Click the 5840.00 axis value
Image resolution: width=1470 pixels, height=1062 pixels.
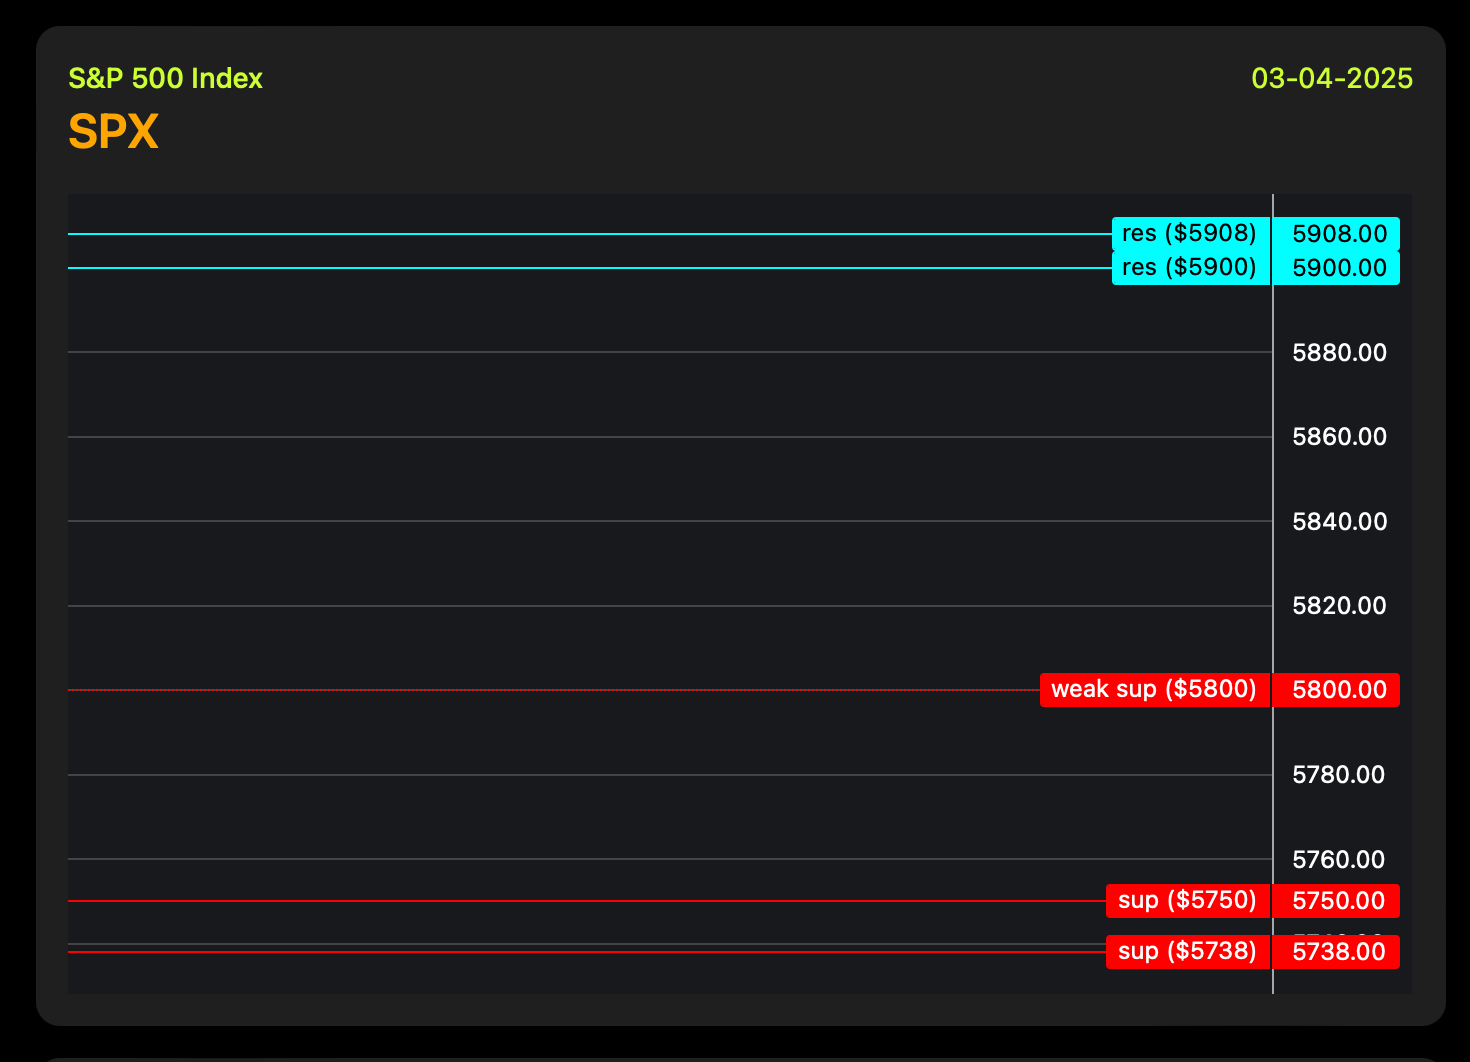click(x=1340, y=521)
